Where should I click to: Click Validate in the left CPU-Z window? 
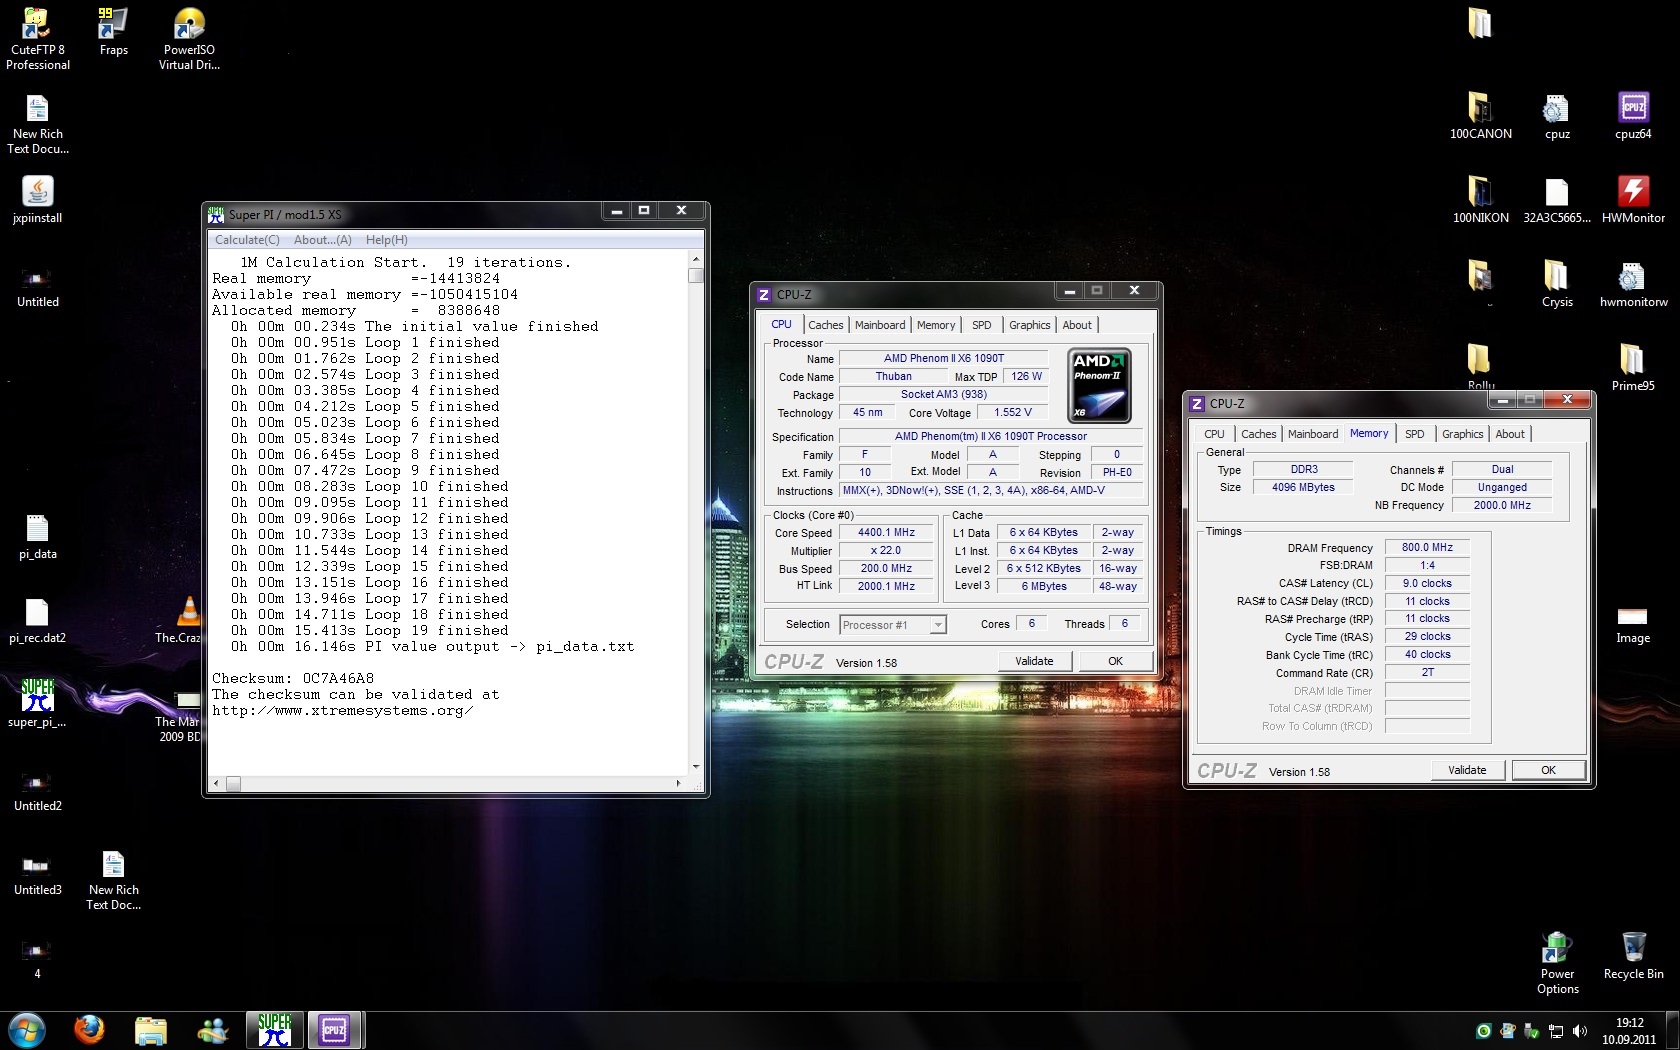[x=1034, y=661]
